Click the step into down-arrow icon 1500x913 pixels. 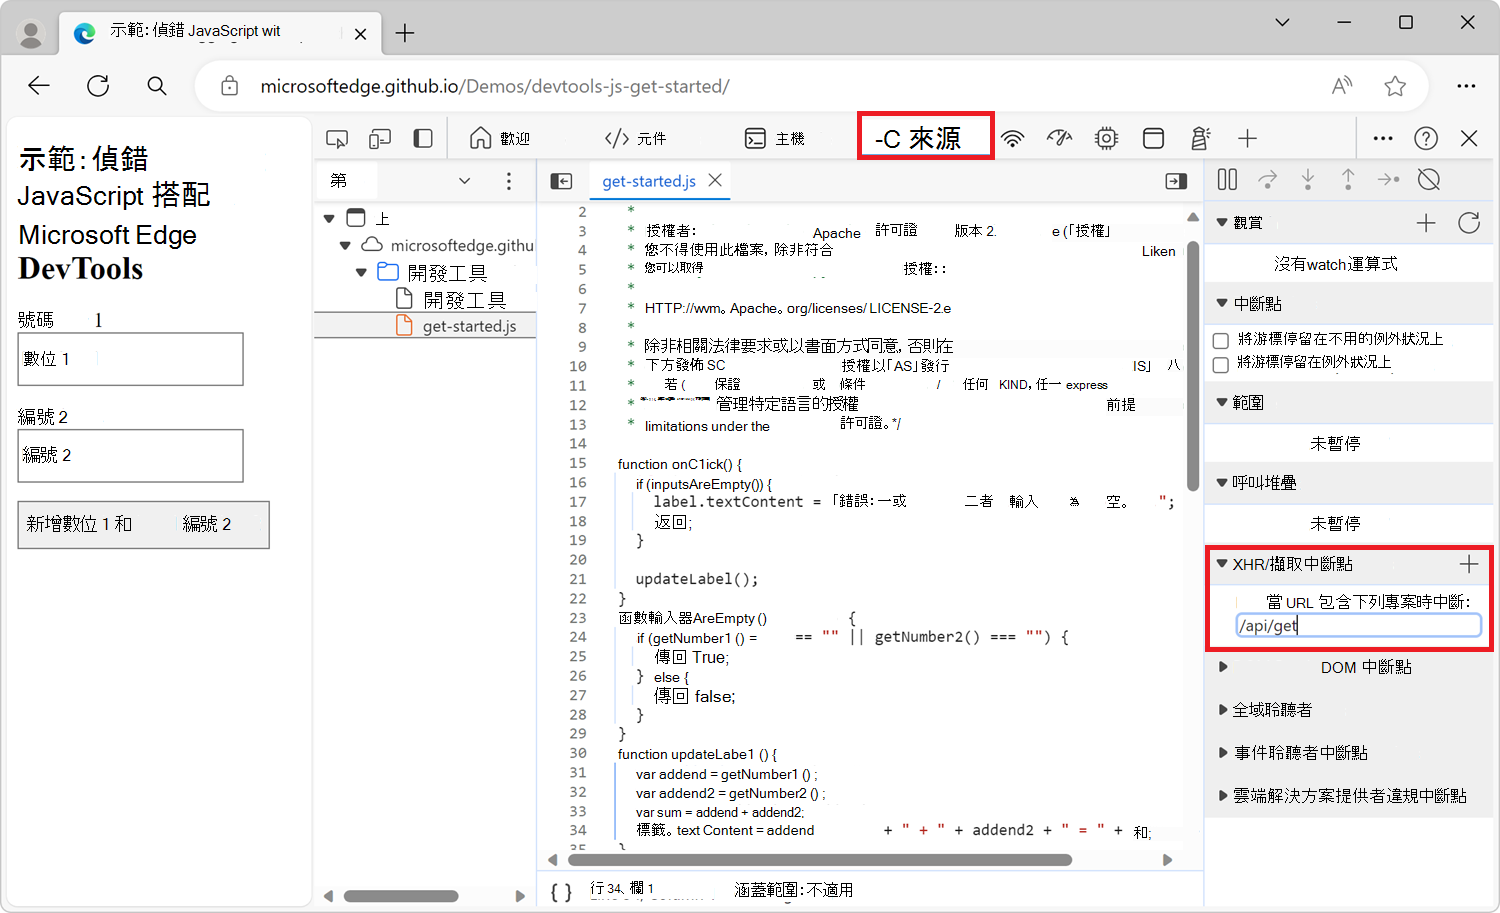[1308, 179]
